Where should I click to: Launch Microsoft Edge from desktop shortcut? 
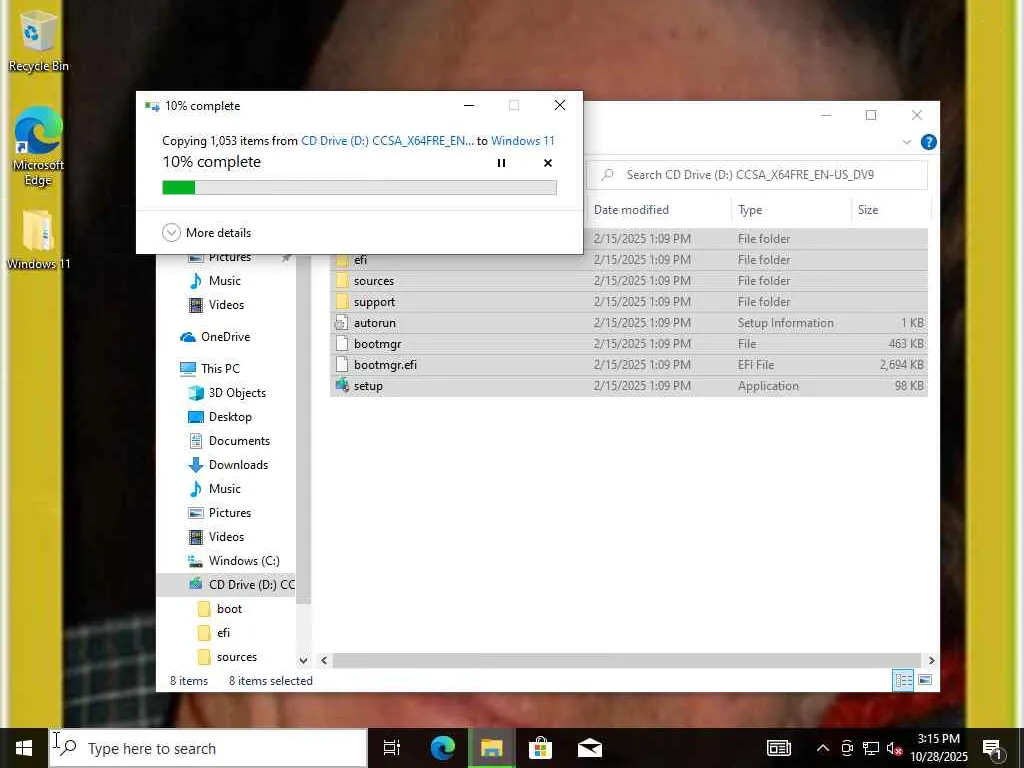coord(38,147)
